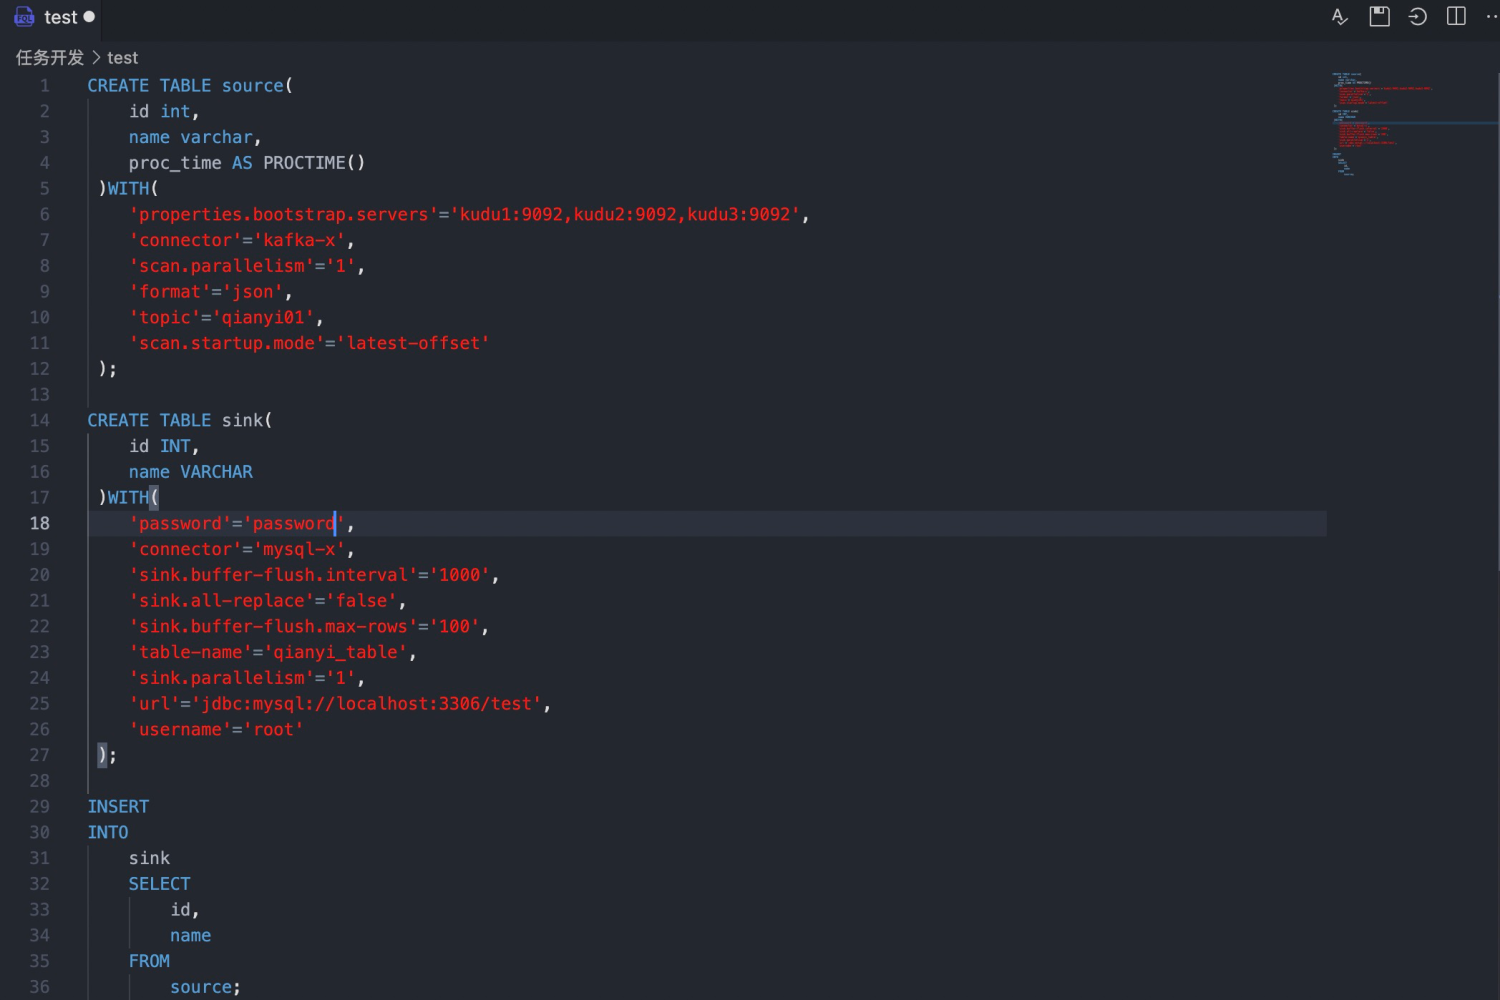Click 'source;' on the last line

coord(205,987)
